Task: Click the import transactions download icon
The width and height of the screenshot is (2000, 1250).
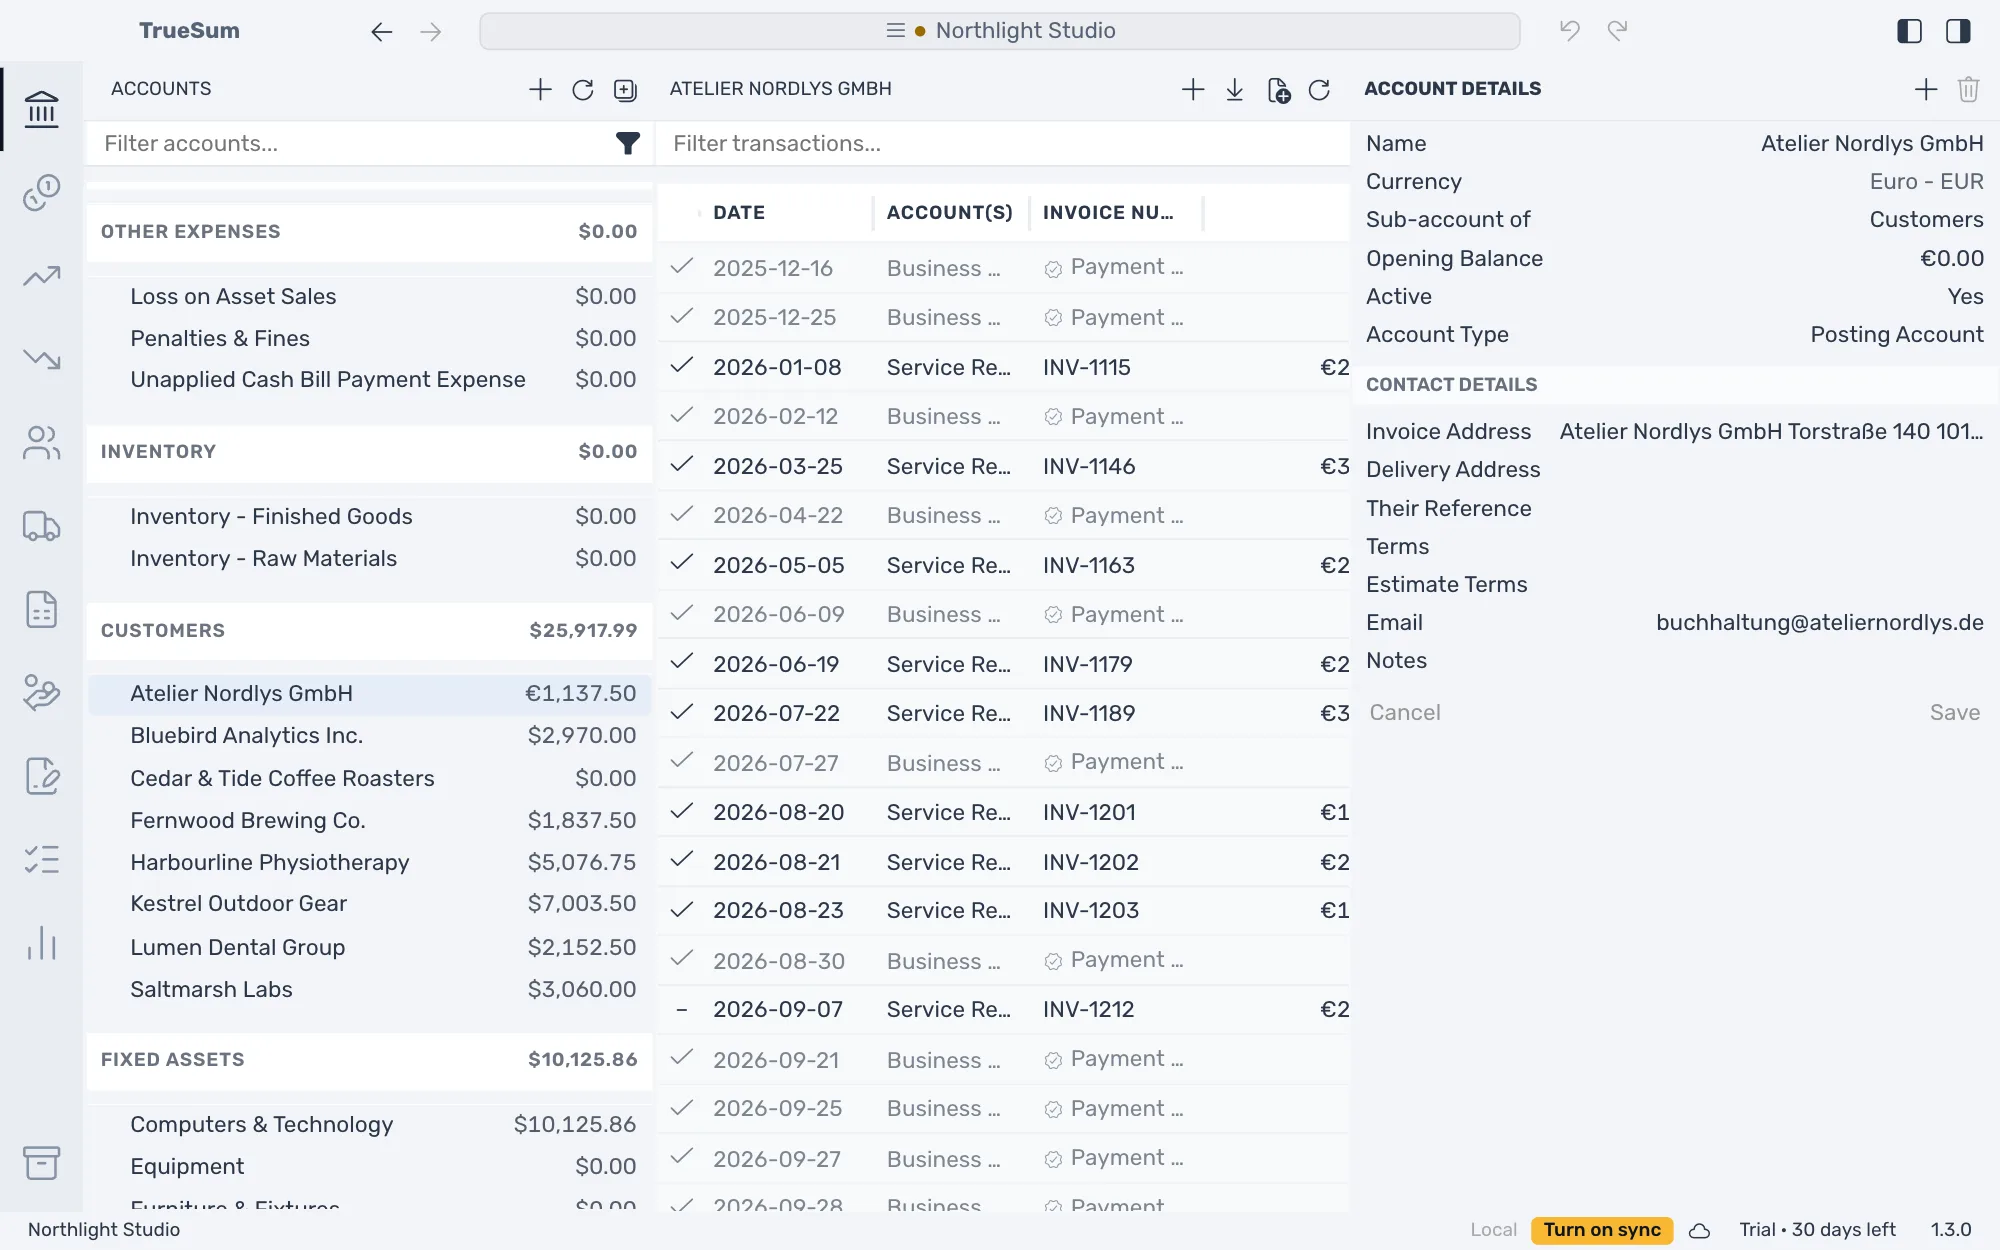Action: pyautogui.click(x=1235, y=90)
